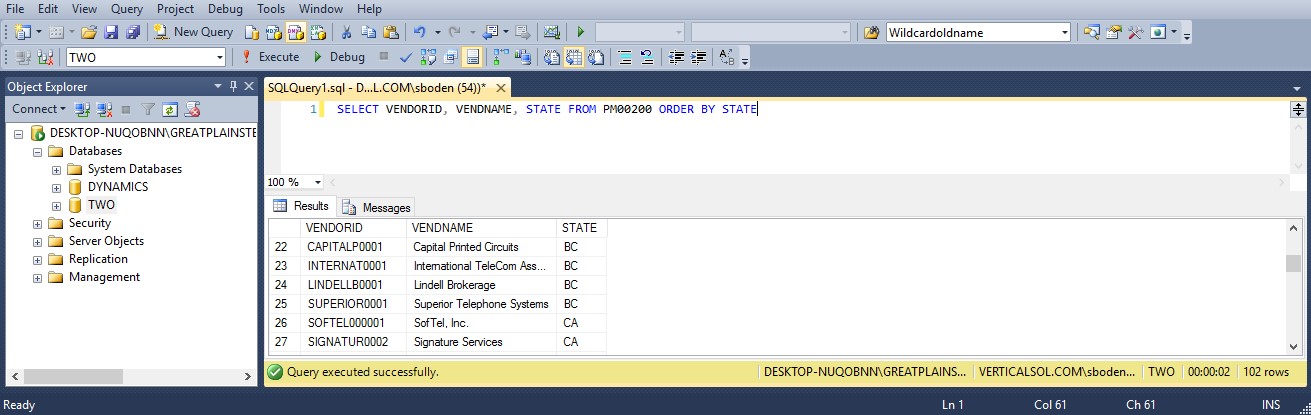
Task: Click the Save floppy disk icon
Action: click(109, 32)
